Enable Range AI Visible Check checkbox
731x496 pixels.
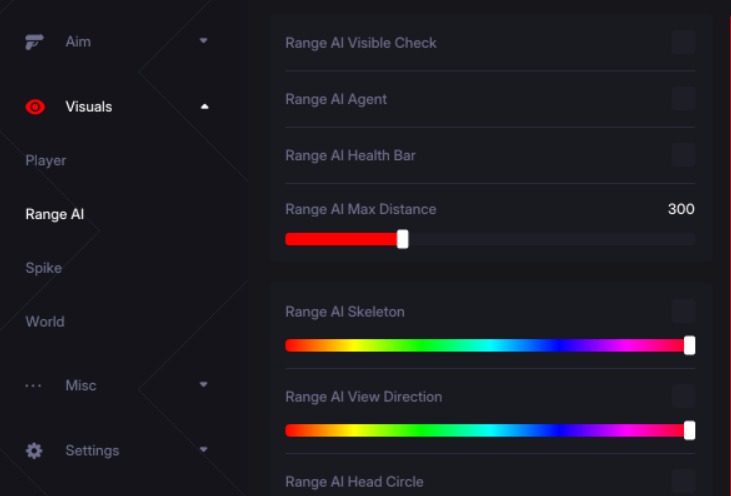click(x=683, y=42)
